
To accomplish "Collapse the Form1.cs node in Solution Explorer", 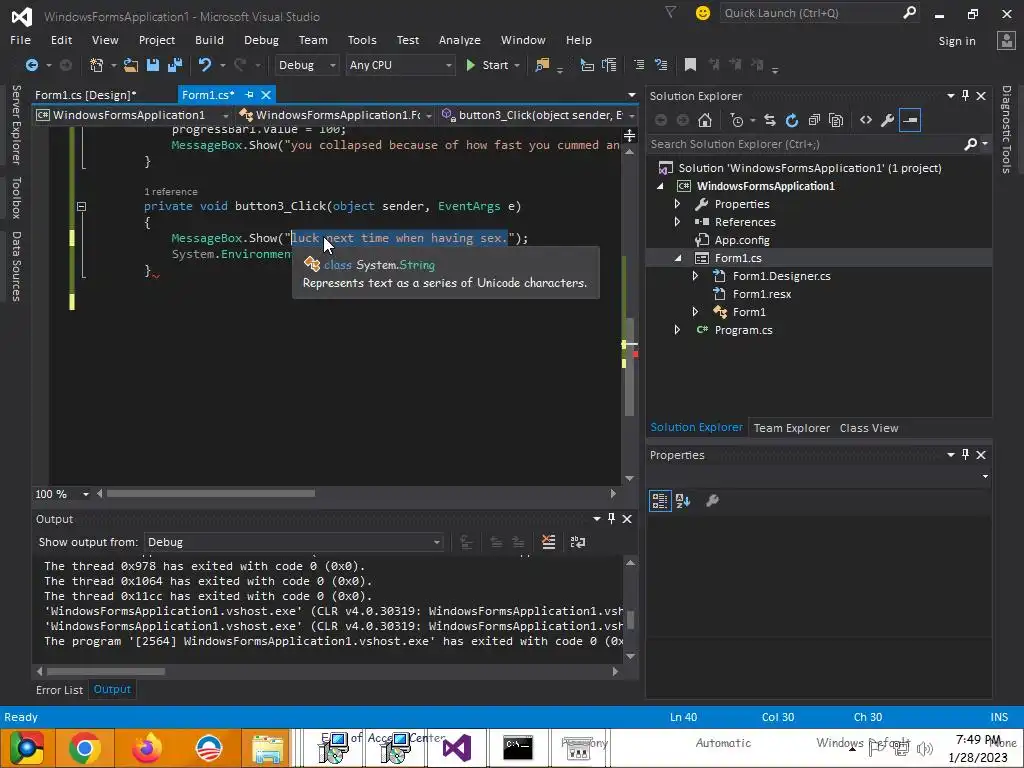I will pos(677,258).
